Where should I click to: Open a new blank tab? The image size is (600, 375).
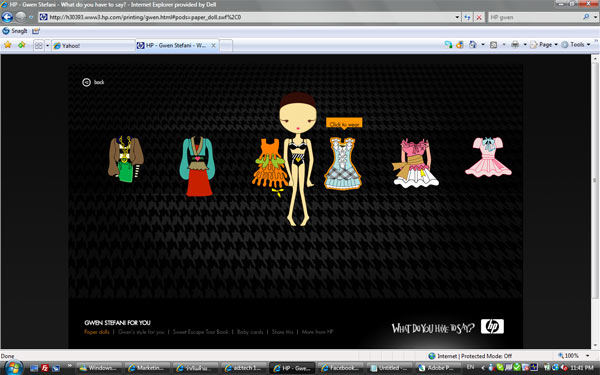point(226,46)
